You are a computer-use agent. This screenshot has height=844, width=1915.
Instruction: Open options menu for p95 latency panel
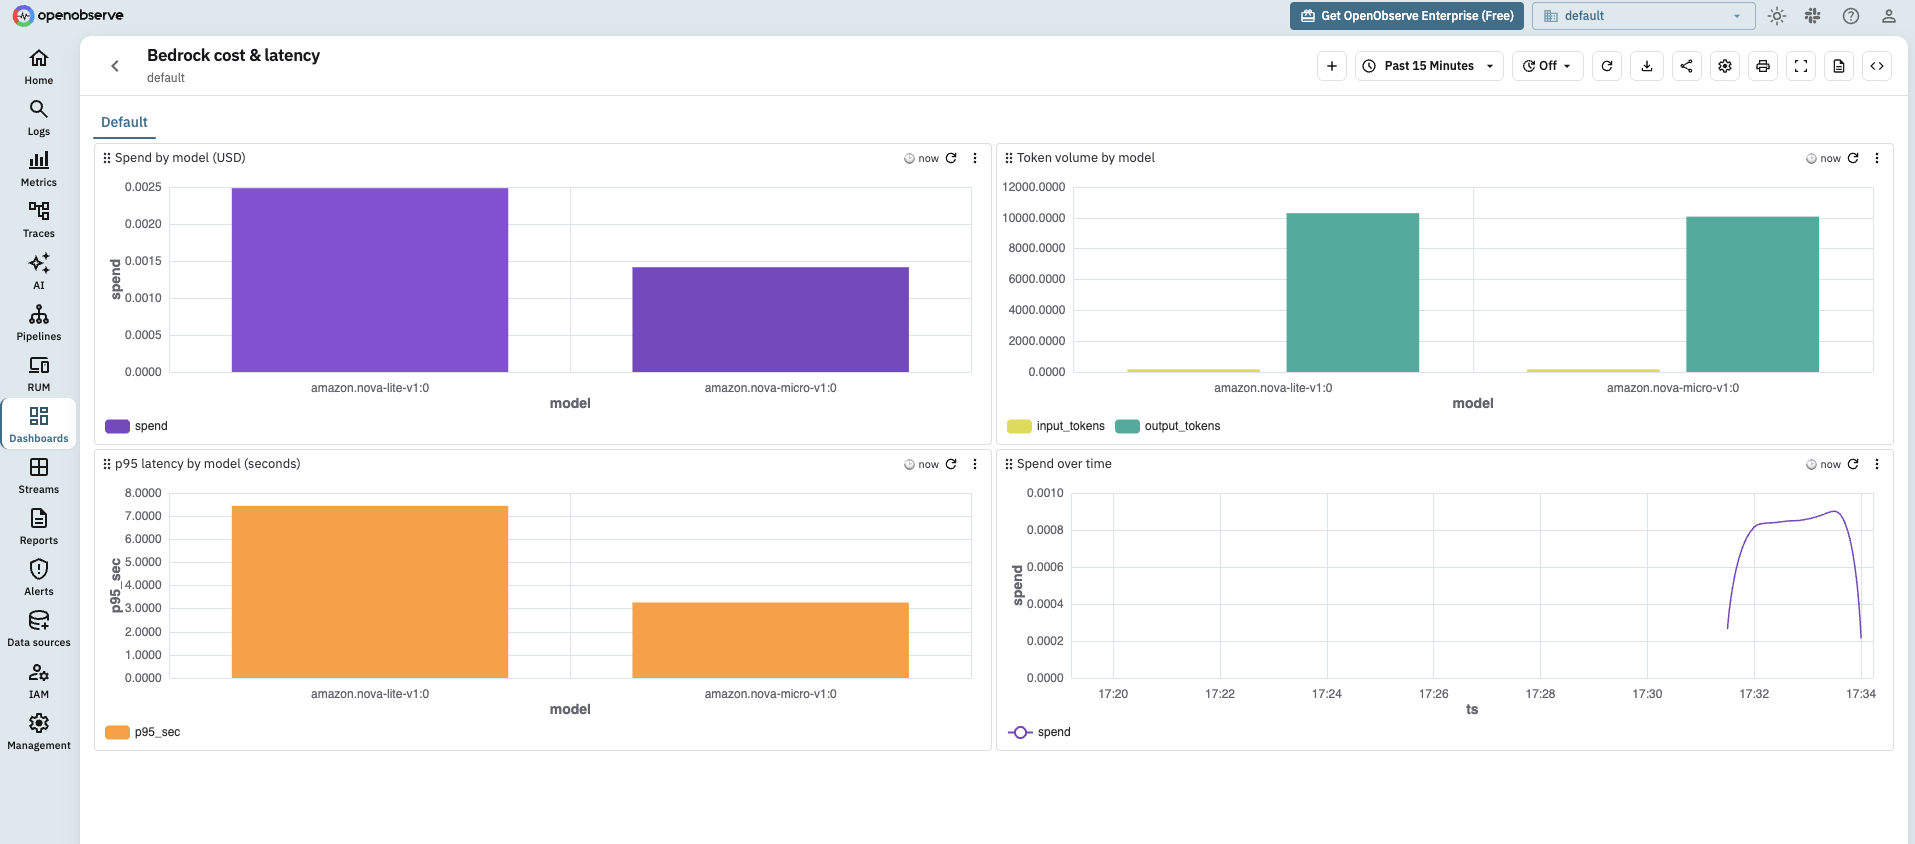pyautogui.click(x=975, y=464)
